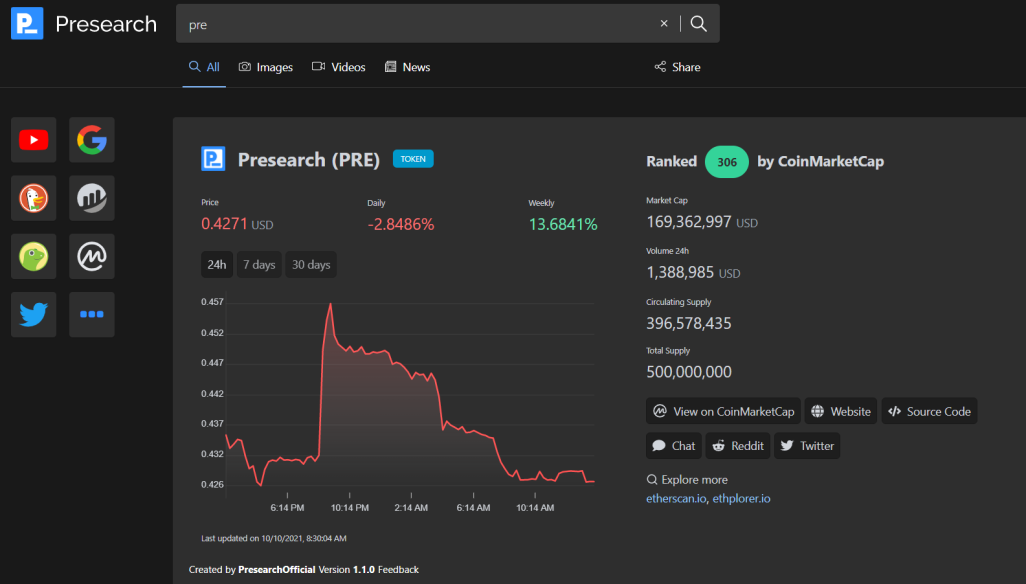Switch to the Images tab
Viewport: 1026px width, 584px height.
266,67
